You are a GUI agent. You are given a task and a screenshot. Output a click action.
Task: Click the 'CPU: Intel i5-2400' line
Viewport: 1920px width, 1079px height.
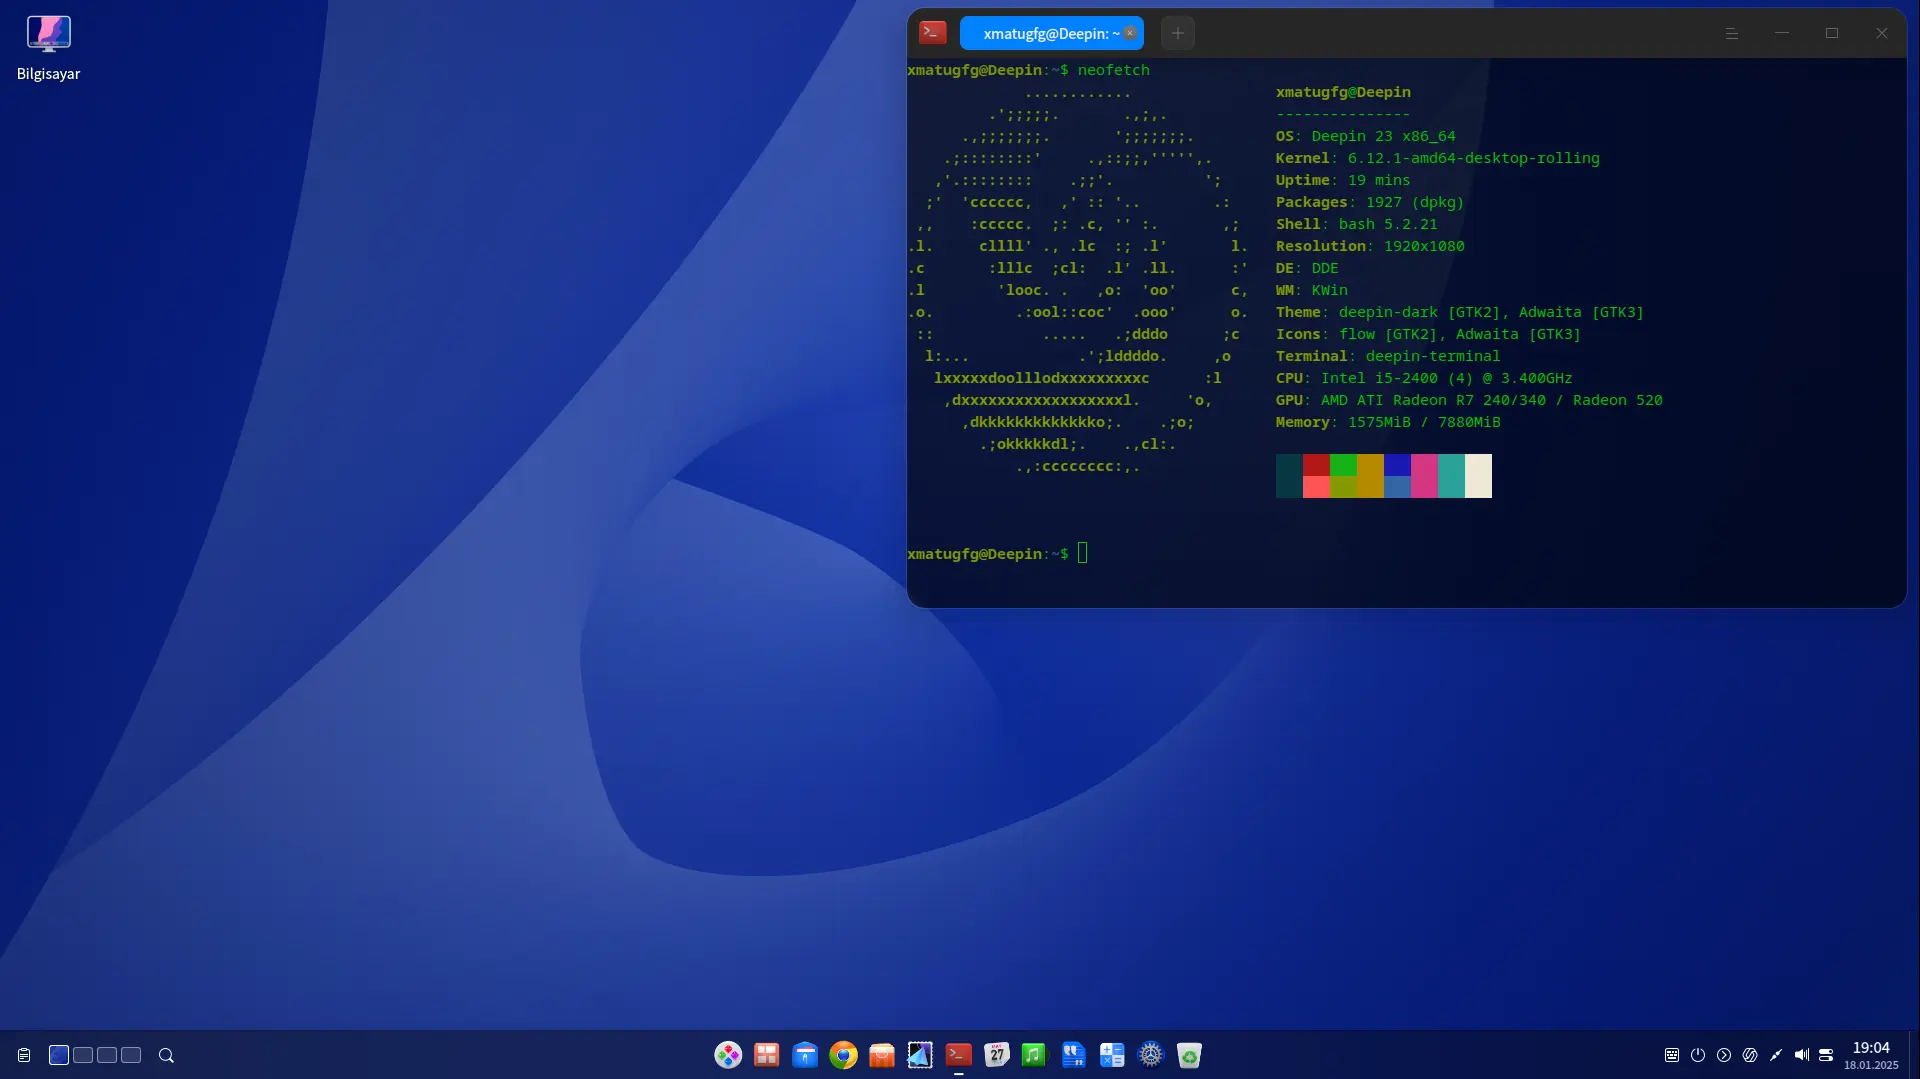pos(1424,378)
